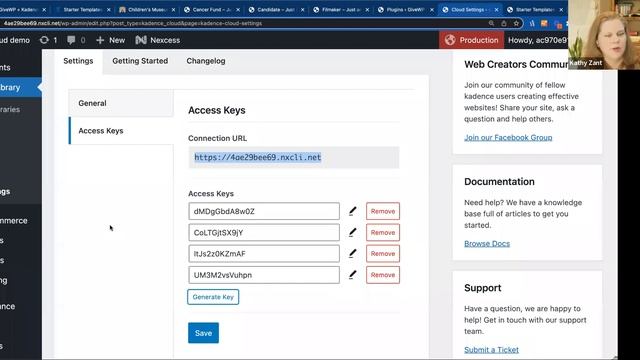Screen dimensions: 640x360
Task: Close the Cloud Settings browser tab
Action: [496, 9]
